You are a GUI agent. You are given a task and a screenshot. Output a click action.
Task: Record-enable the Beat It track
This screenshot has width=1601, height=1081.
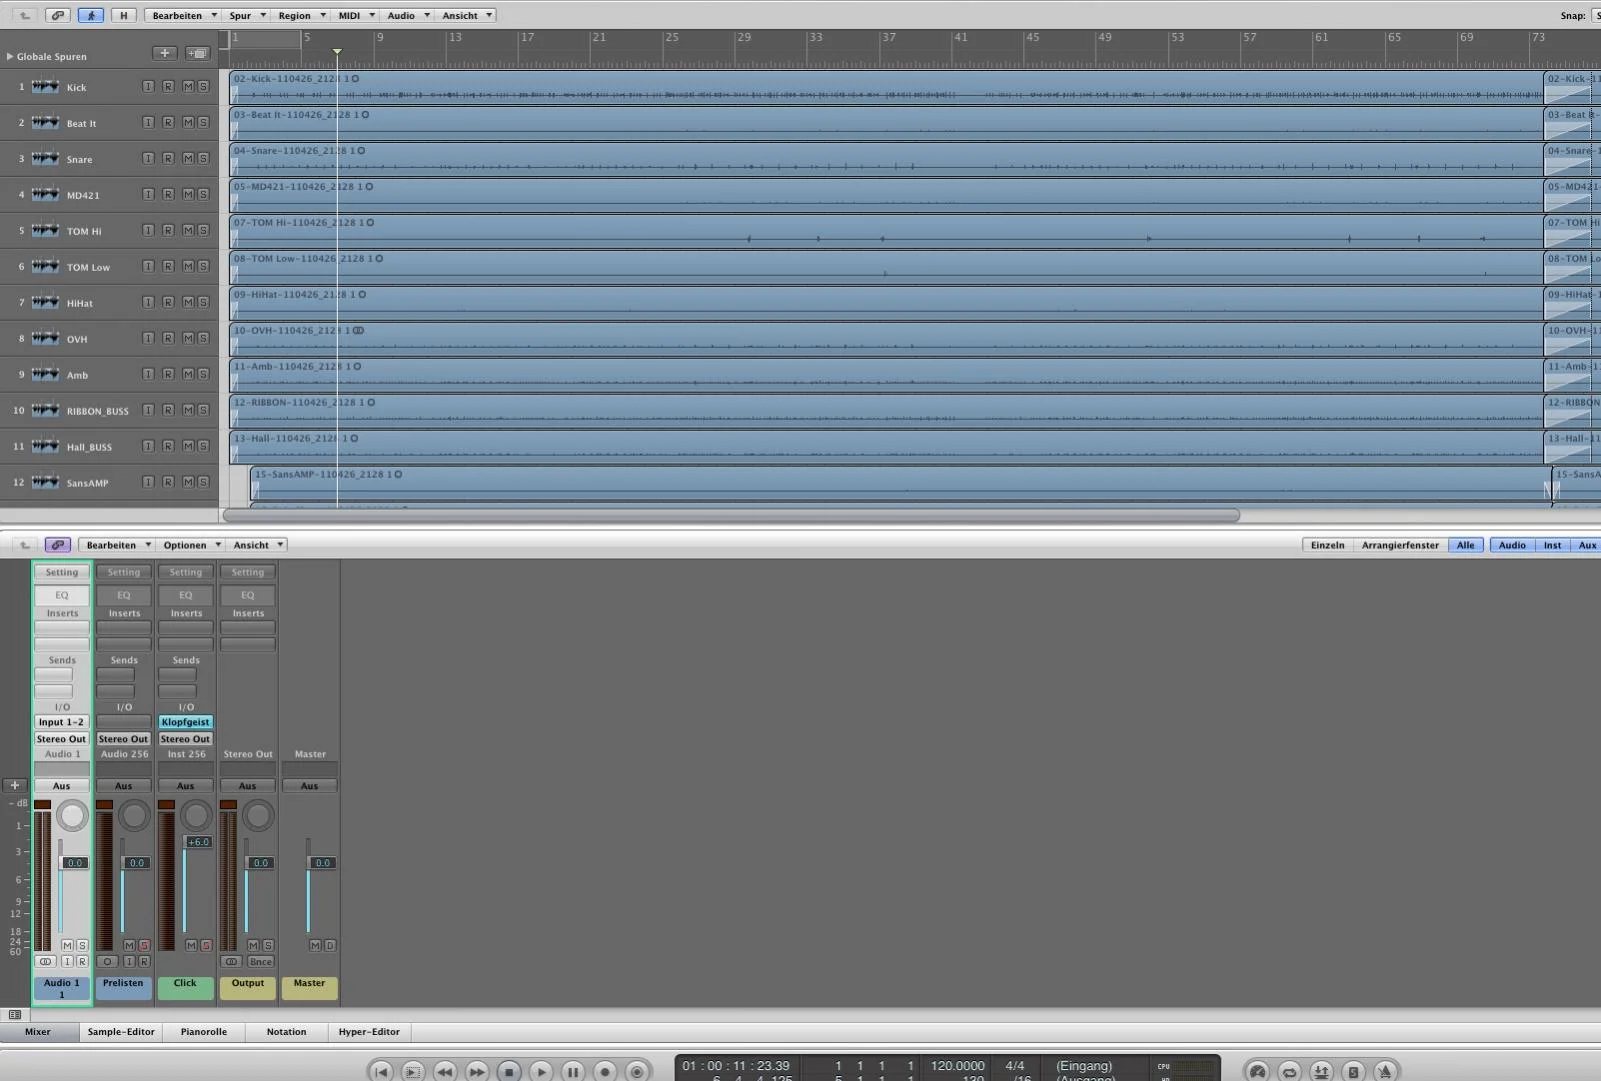(x=168, y=123)
